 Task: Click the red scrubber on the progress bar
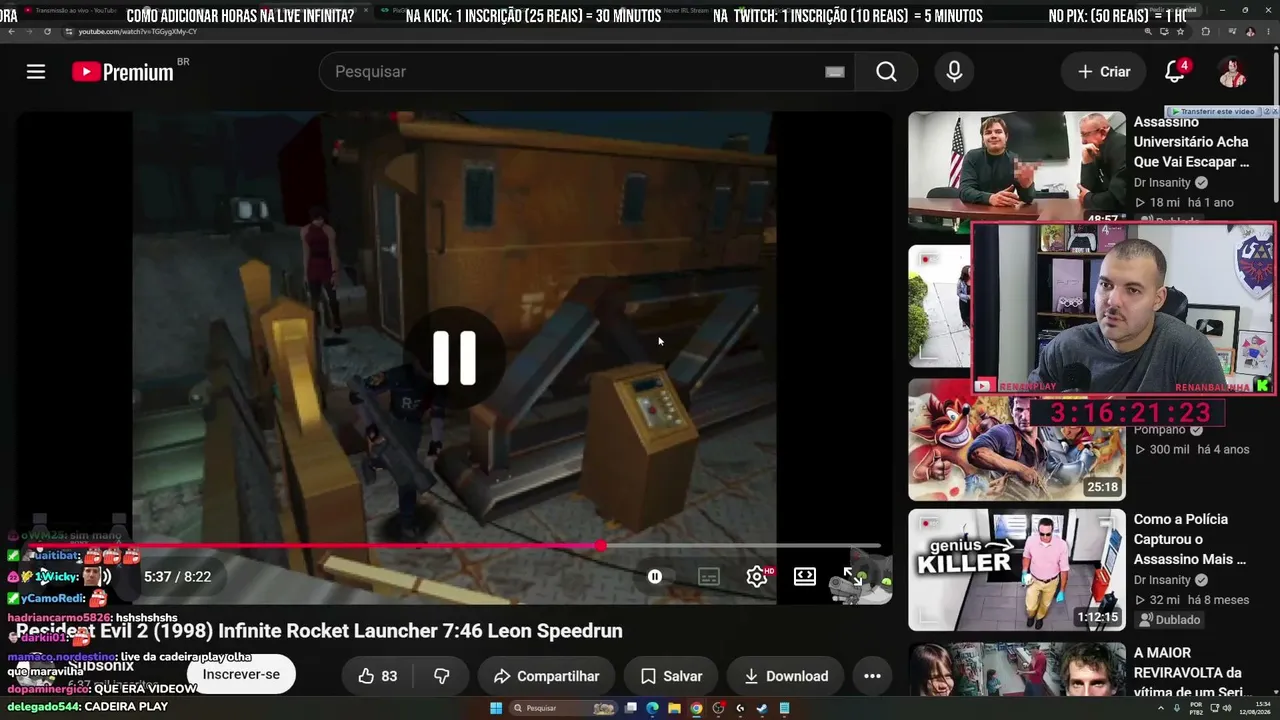tap(600, 546)
